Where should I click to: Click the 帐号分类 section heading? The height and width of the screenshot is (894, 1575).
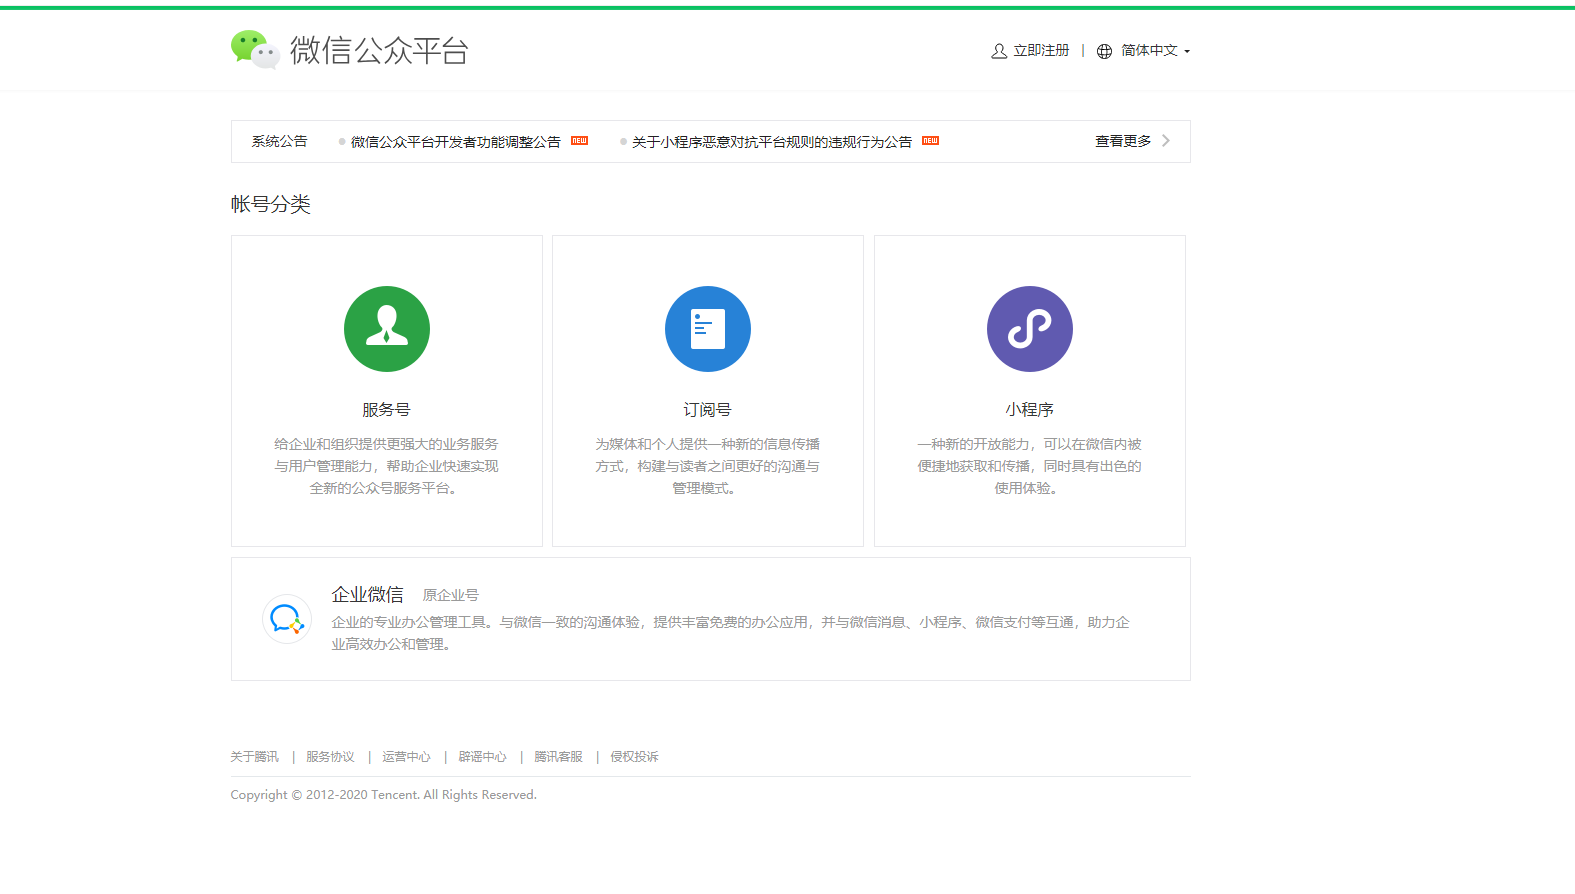[x=271, y=204]
